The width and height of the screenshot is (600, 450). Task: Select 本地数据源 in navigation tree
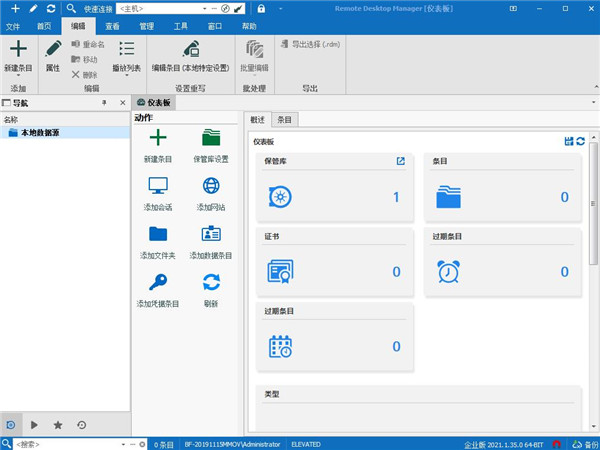click(65, 133)
